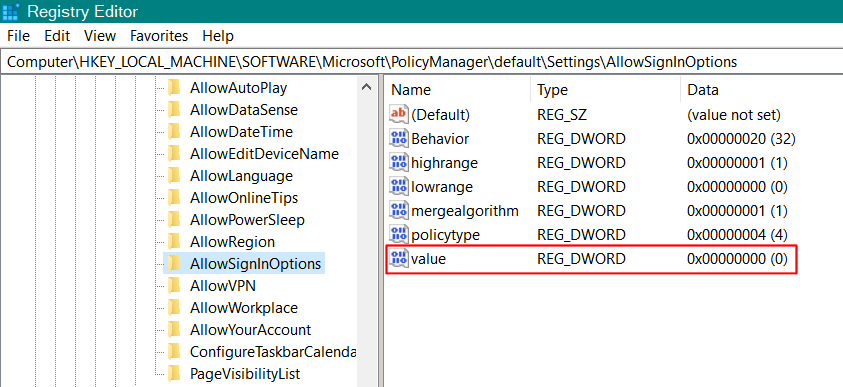Click the AllowOnlineTips folder icon

pos(174,198)
